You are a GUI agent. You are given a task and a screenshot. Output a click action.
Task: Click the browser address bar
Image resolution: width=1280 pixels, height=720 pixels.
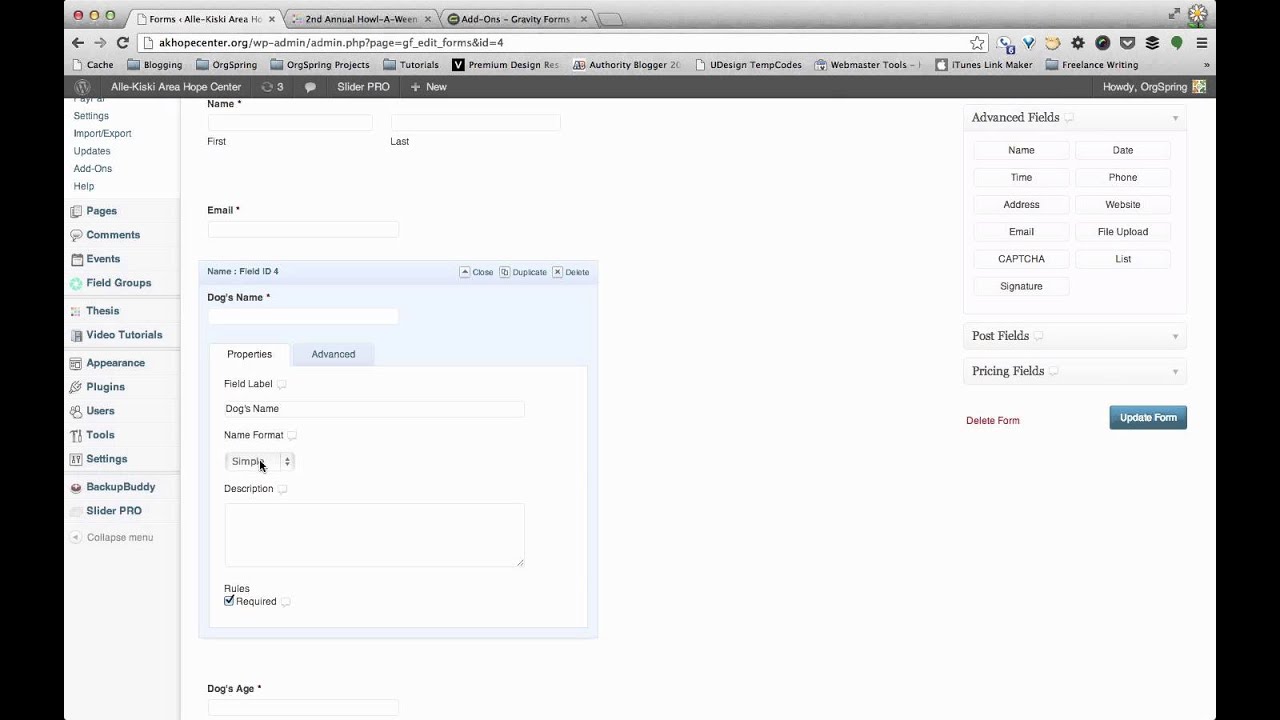(x=564, y=43)
